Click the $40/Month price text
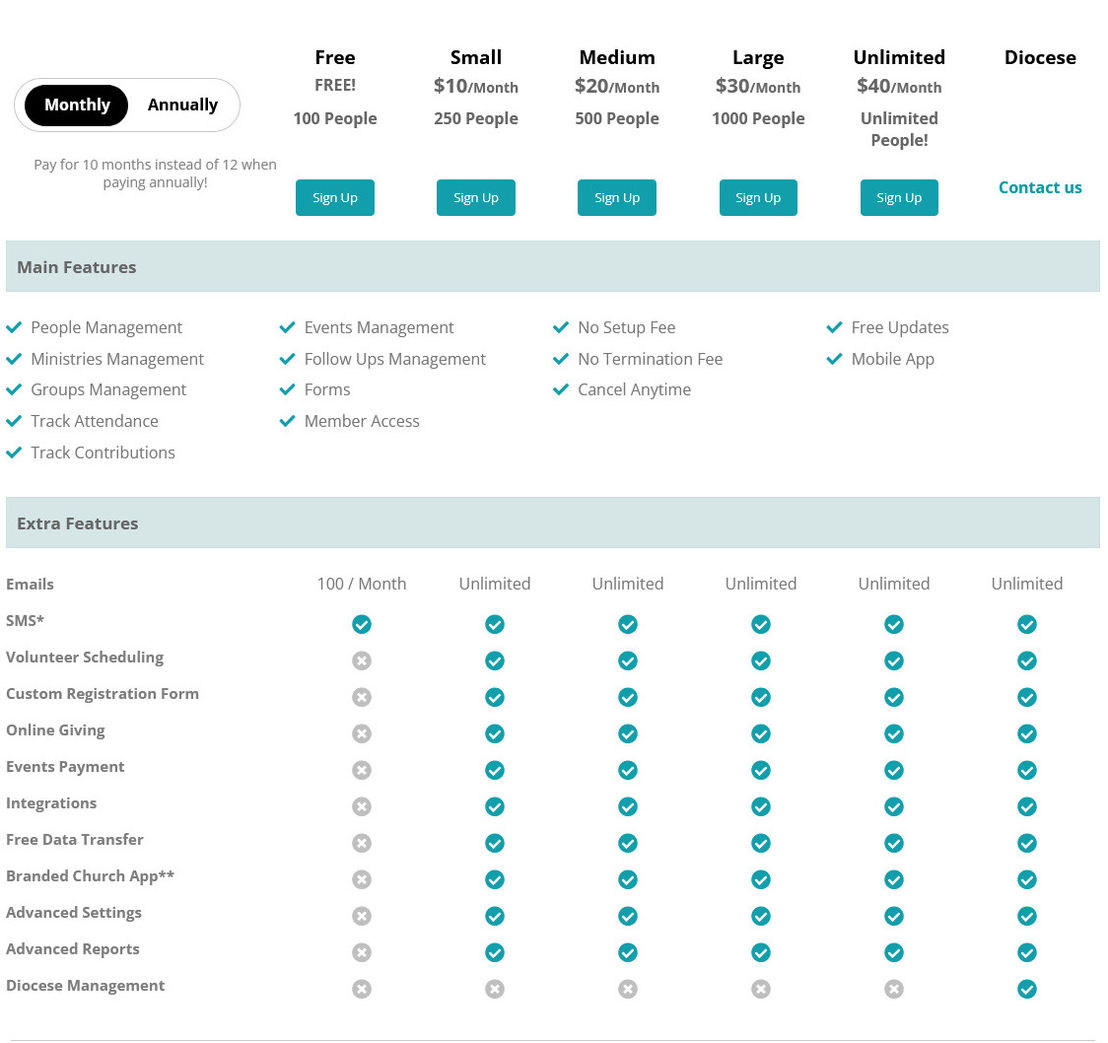 [x=899, y=86]
